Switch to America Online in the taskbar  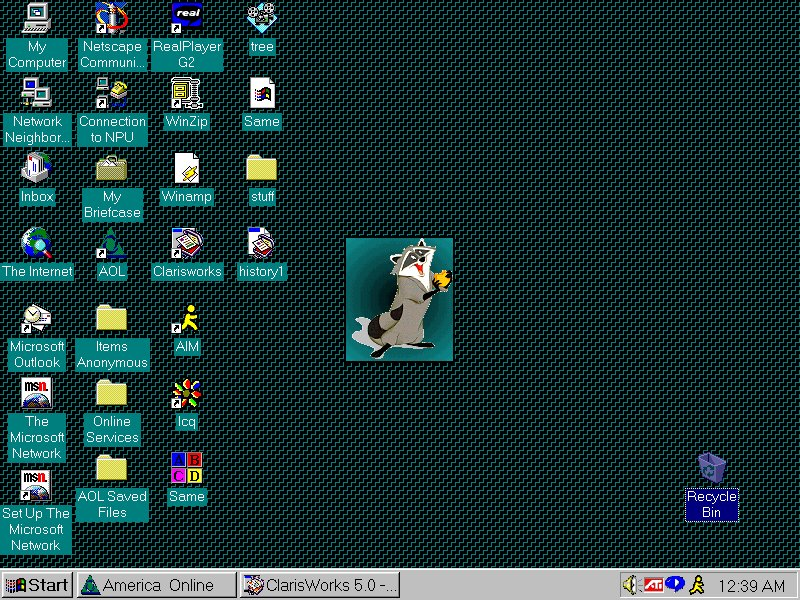pos(157,585)
